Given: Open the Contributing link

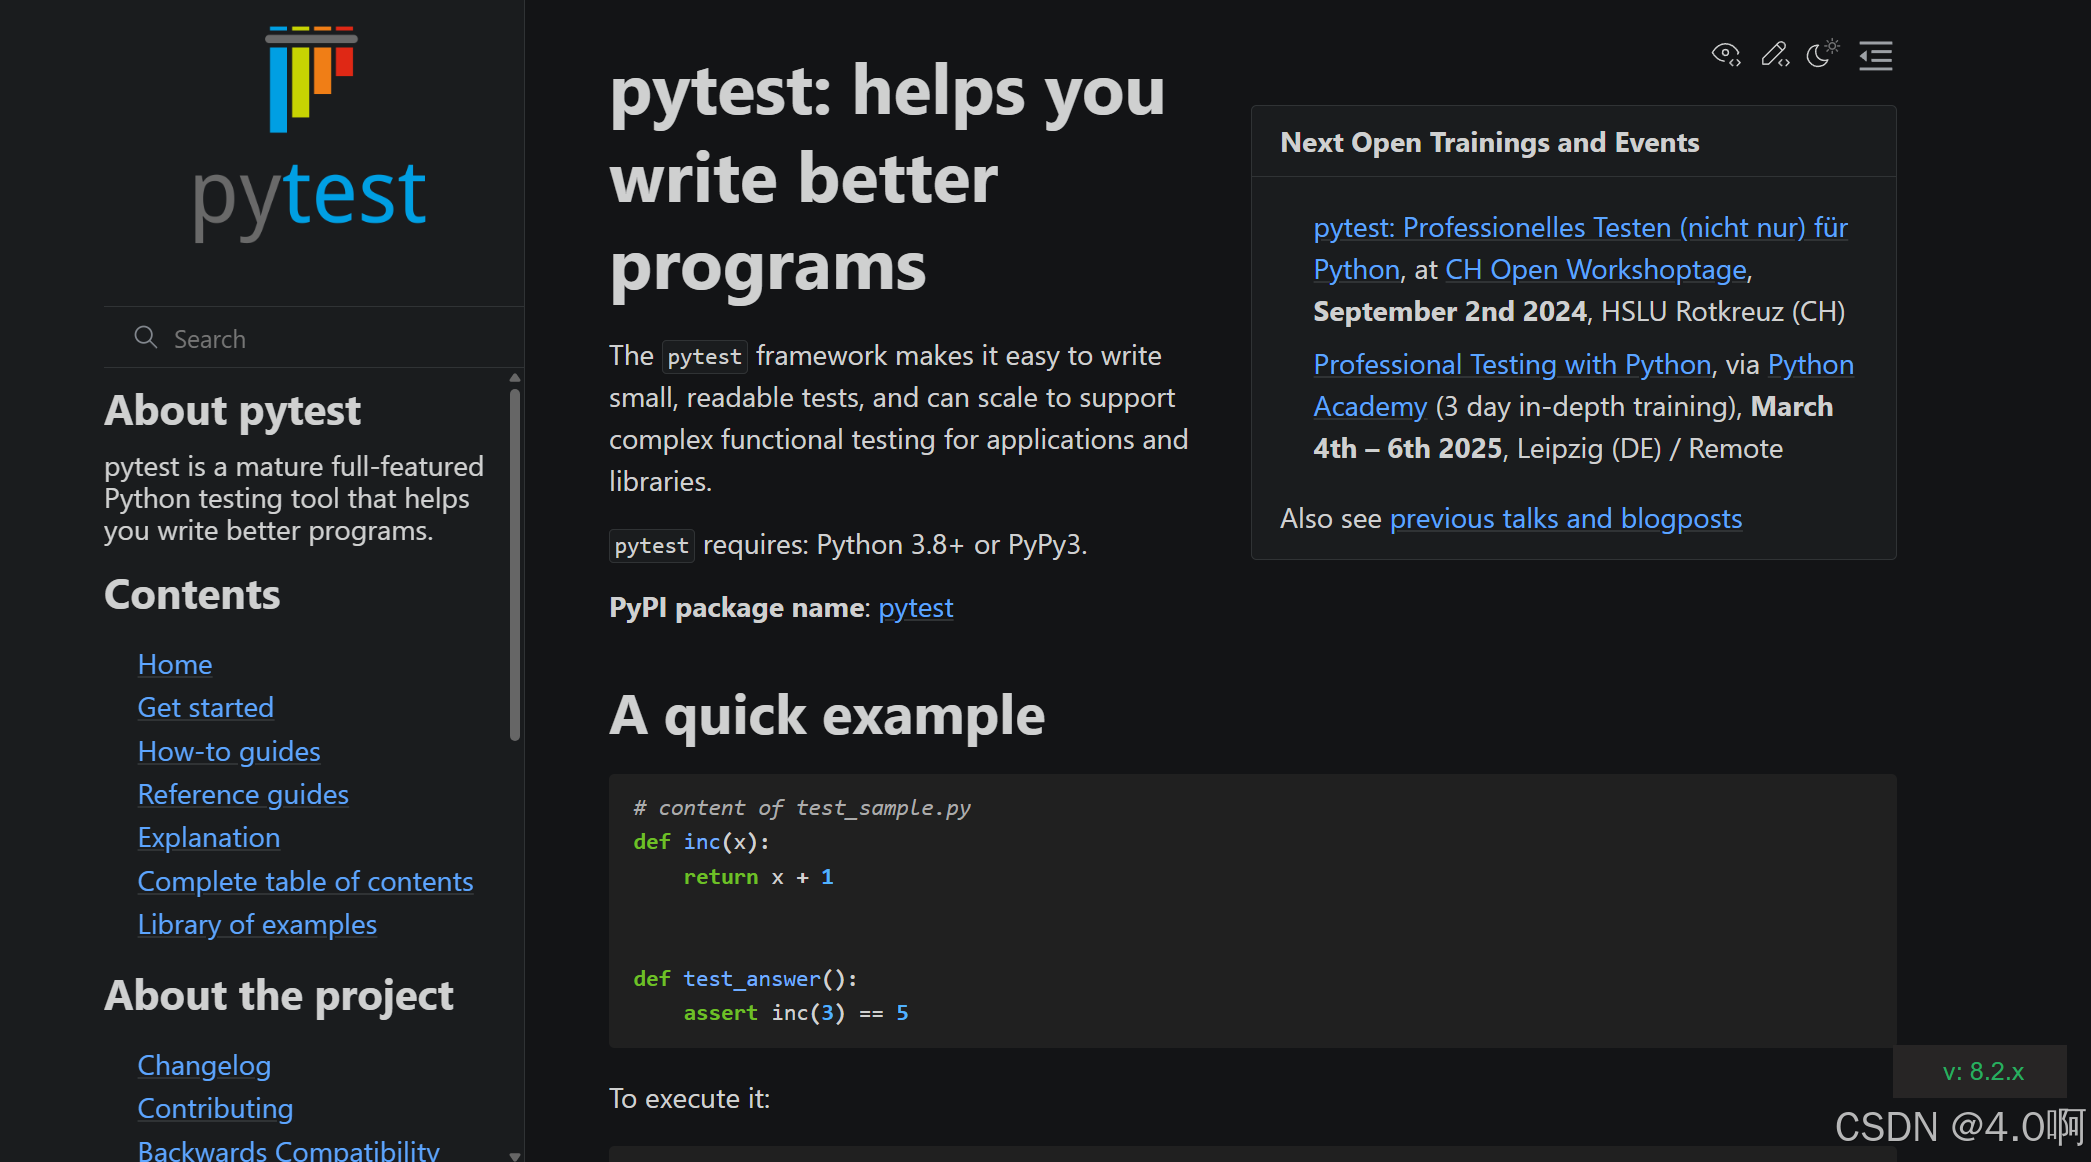Looking at the screenshot, I should point(215,1108).
